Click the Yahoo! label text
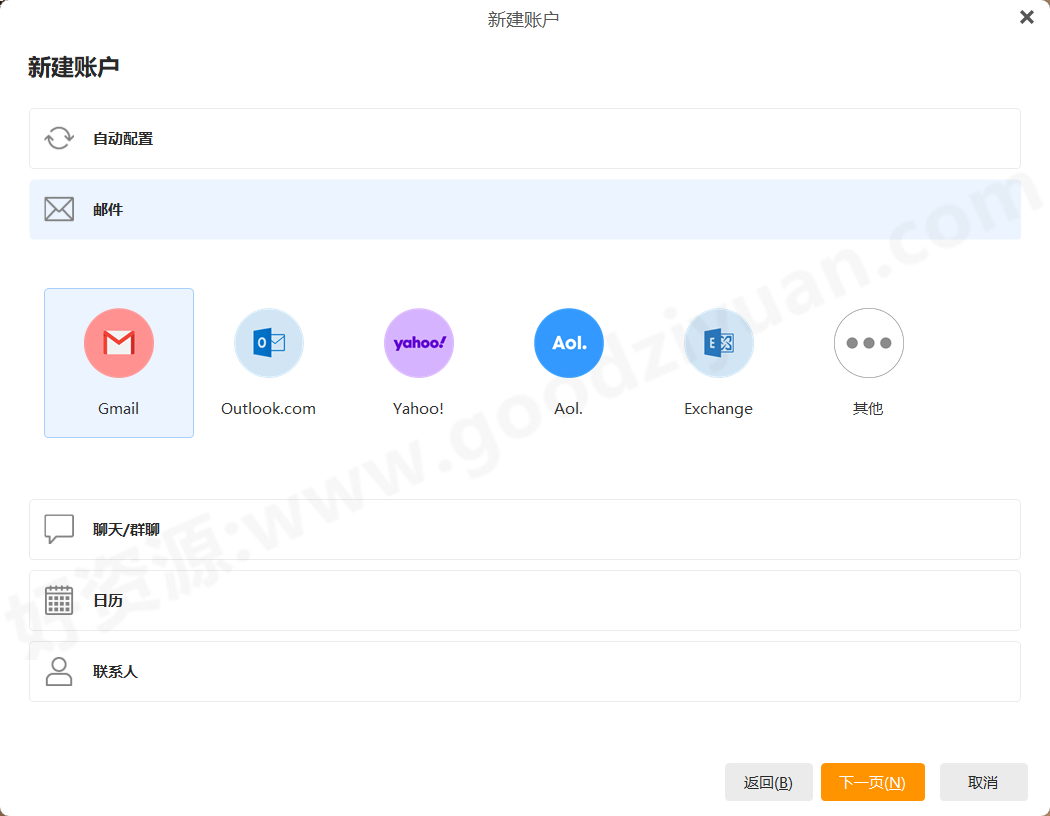Screen dimensions: 1050x816 [419, 408]
